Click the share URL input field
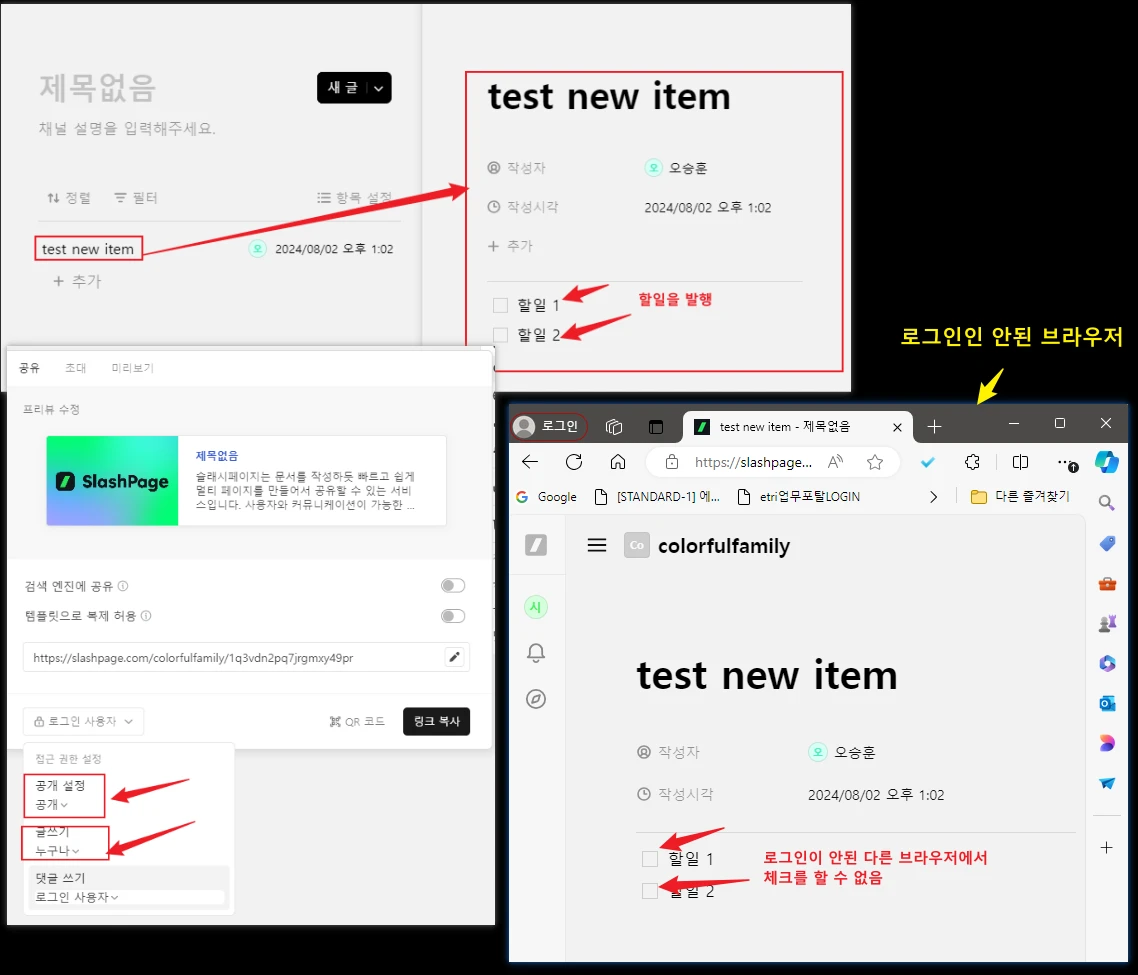The image size is (1138, 975). (230, 658)
